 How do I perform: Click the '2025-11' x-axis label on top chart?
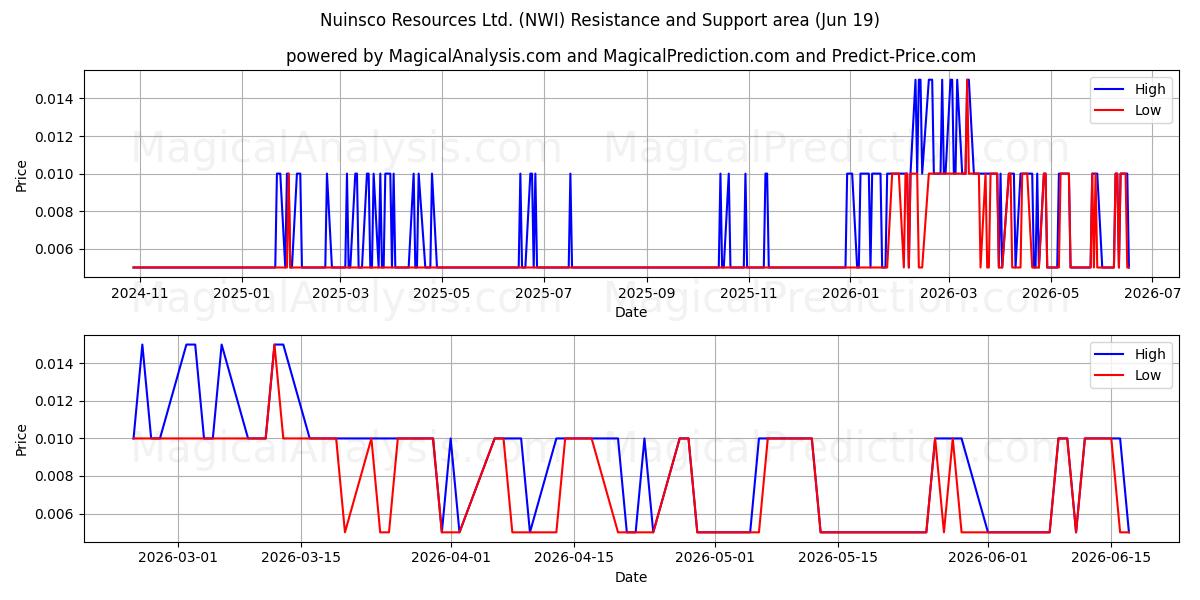(748, 293)
